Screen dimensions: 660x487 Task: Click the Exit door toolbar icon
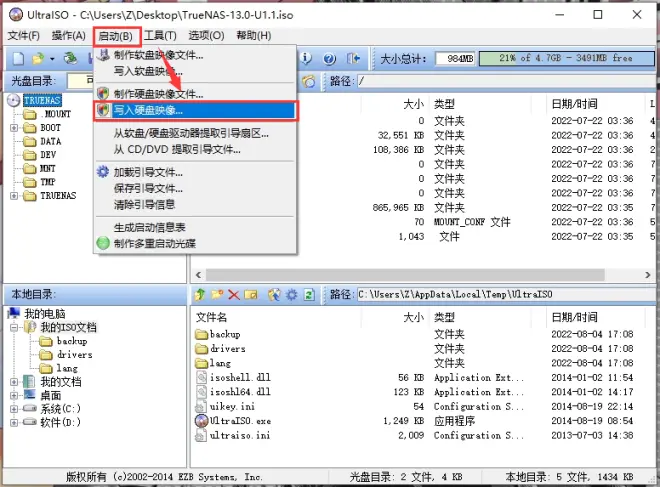coord(353,58)
